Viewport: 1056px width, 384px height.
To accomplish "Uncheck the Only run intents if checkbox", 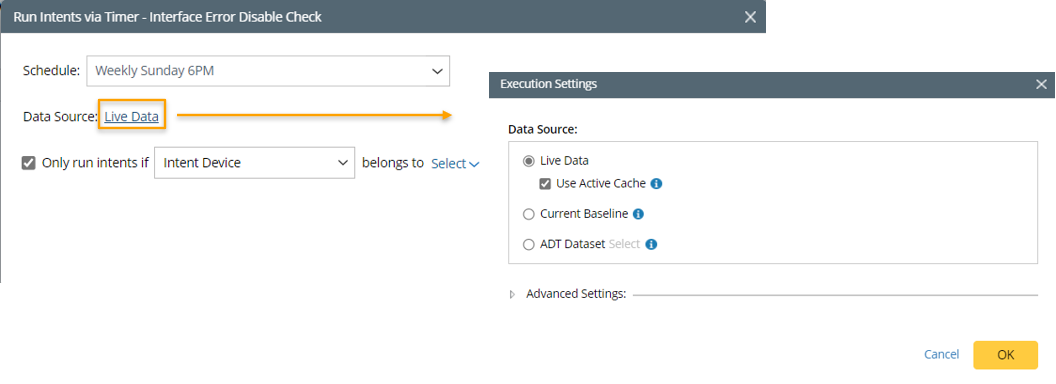I will click(28, 162).
